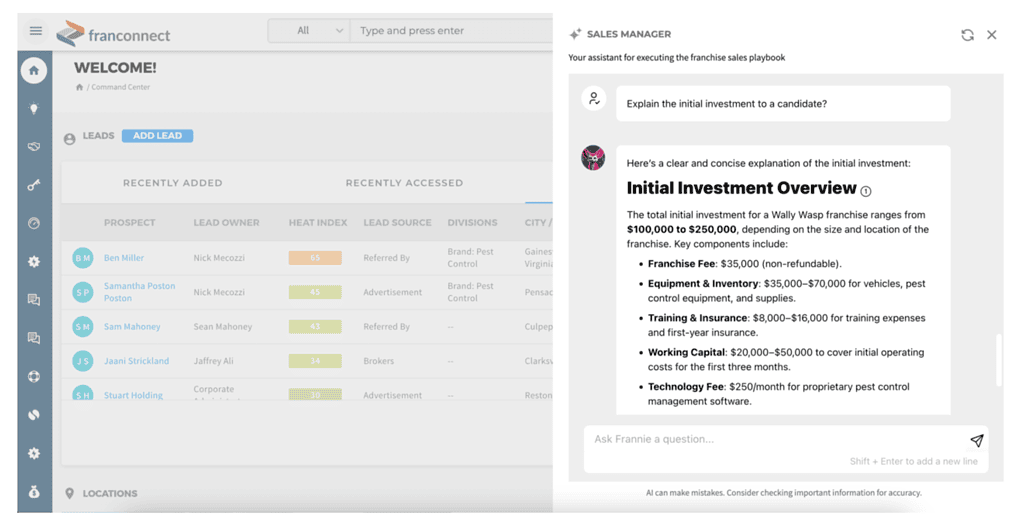Click the Prospect column header

click(x=130, y=222)
